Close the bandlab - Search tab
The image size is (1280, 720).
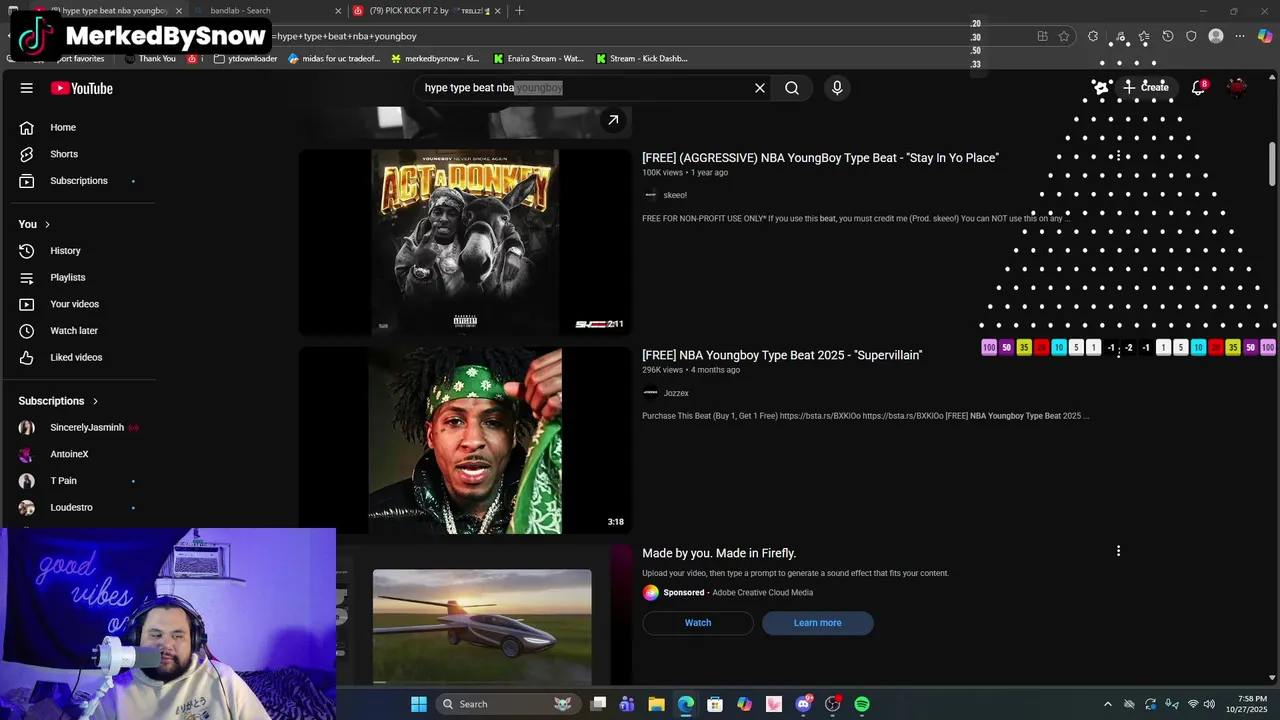[337, 11]
